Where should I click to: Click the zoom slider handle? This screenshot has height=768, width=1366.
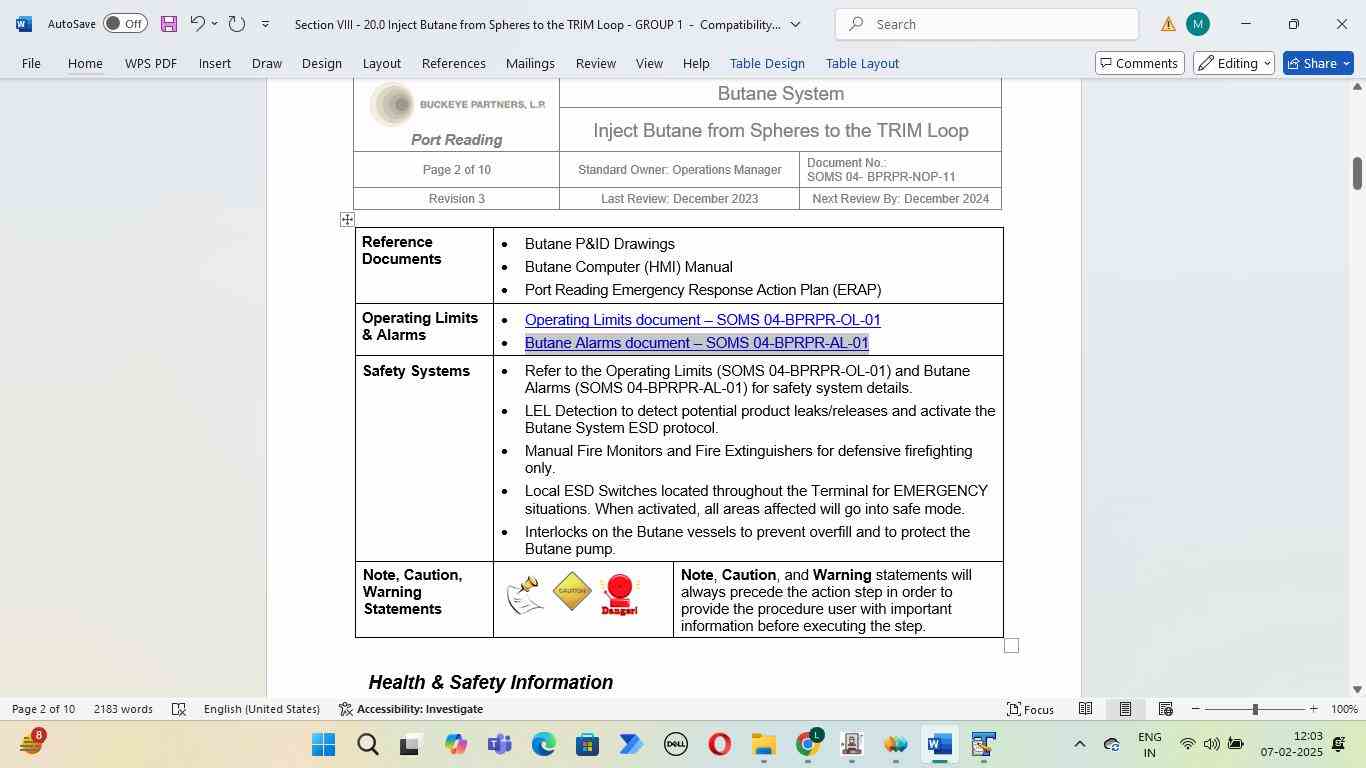(1255, 709)
